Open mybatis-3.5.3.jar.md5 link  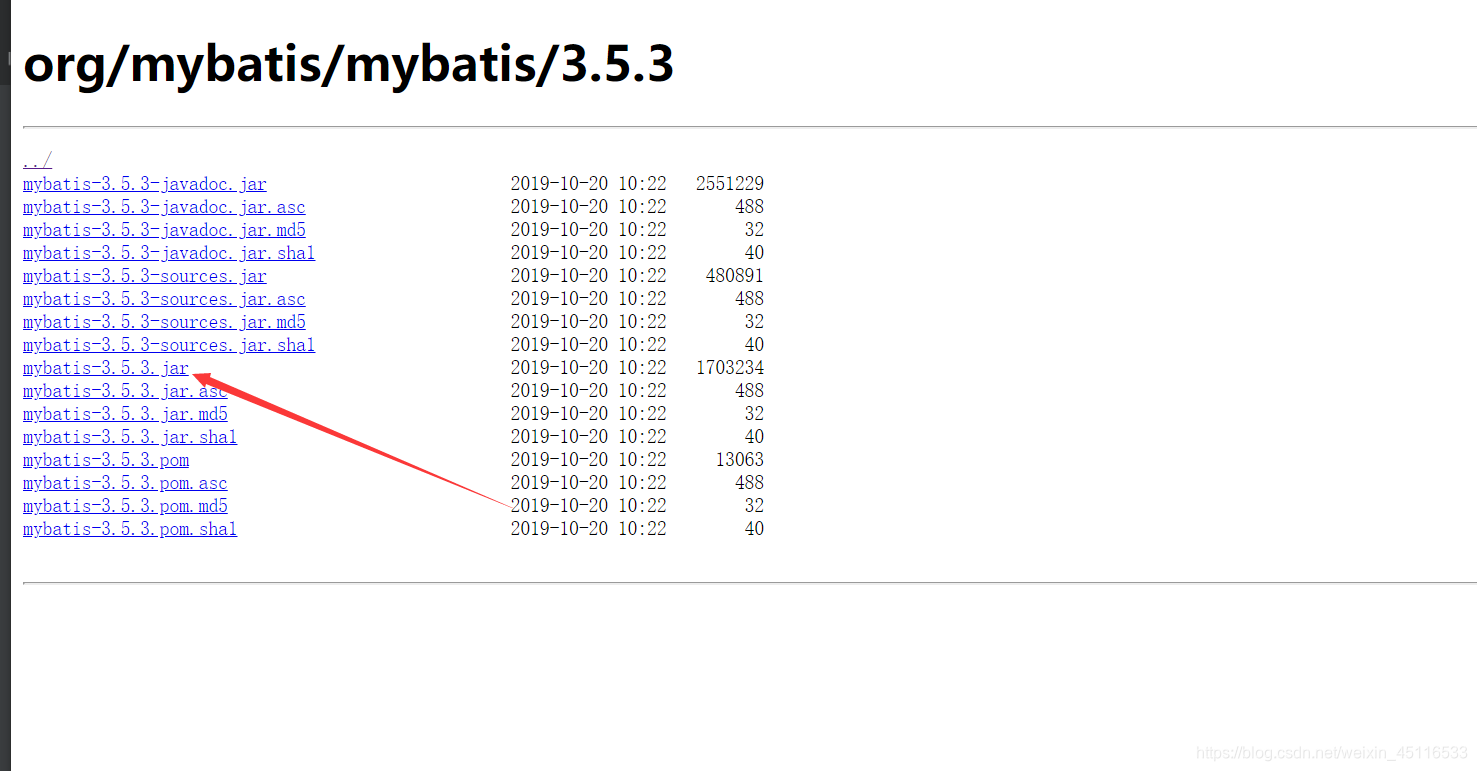pos(125,414)
